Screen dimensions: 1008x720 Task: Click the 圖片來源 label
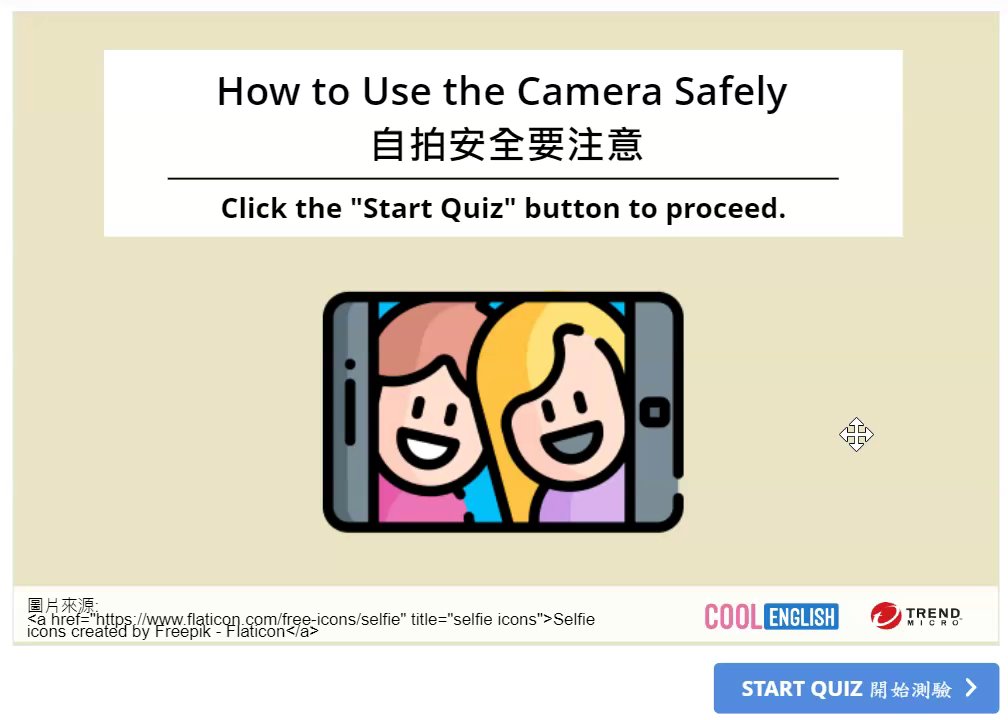(x=62, y=604)
